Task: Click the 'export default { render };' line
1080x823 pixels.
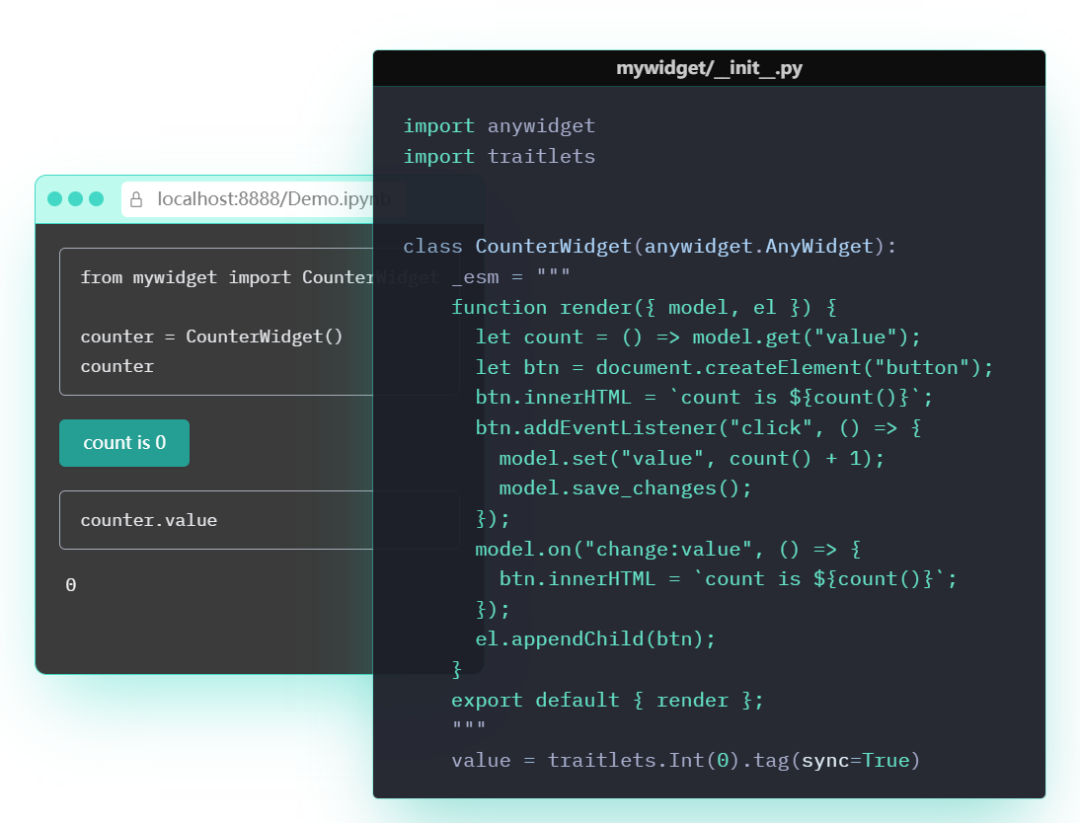Action: [608, 700]
